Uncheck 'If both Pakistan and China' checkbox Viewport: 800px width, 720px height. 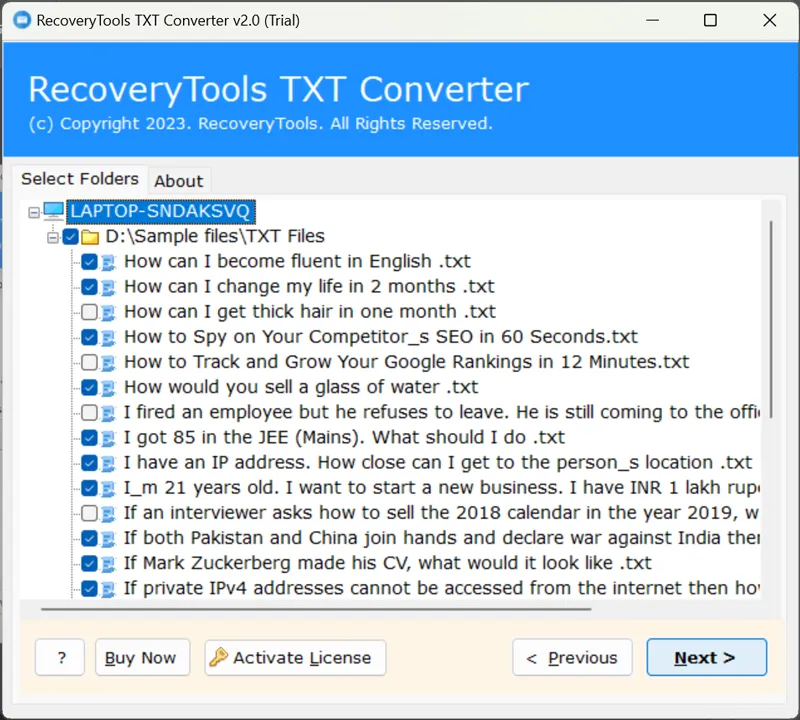[89, 538]
